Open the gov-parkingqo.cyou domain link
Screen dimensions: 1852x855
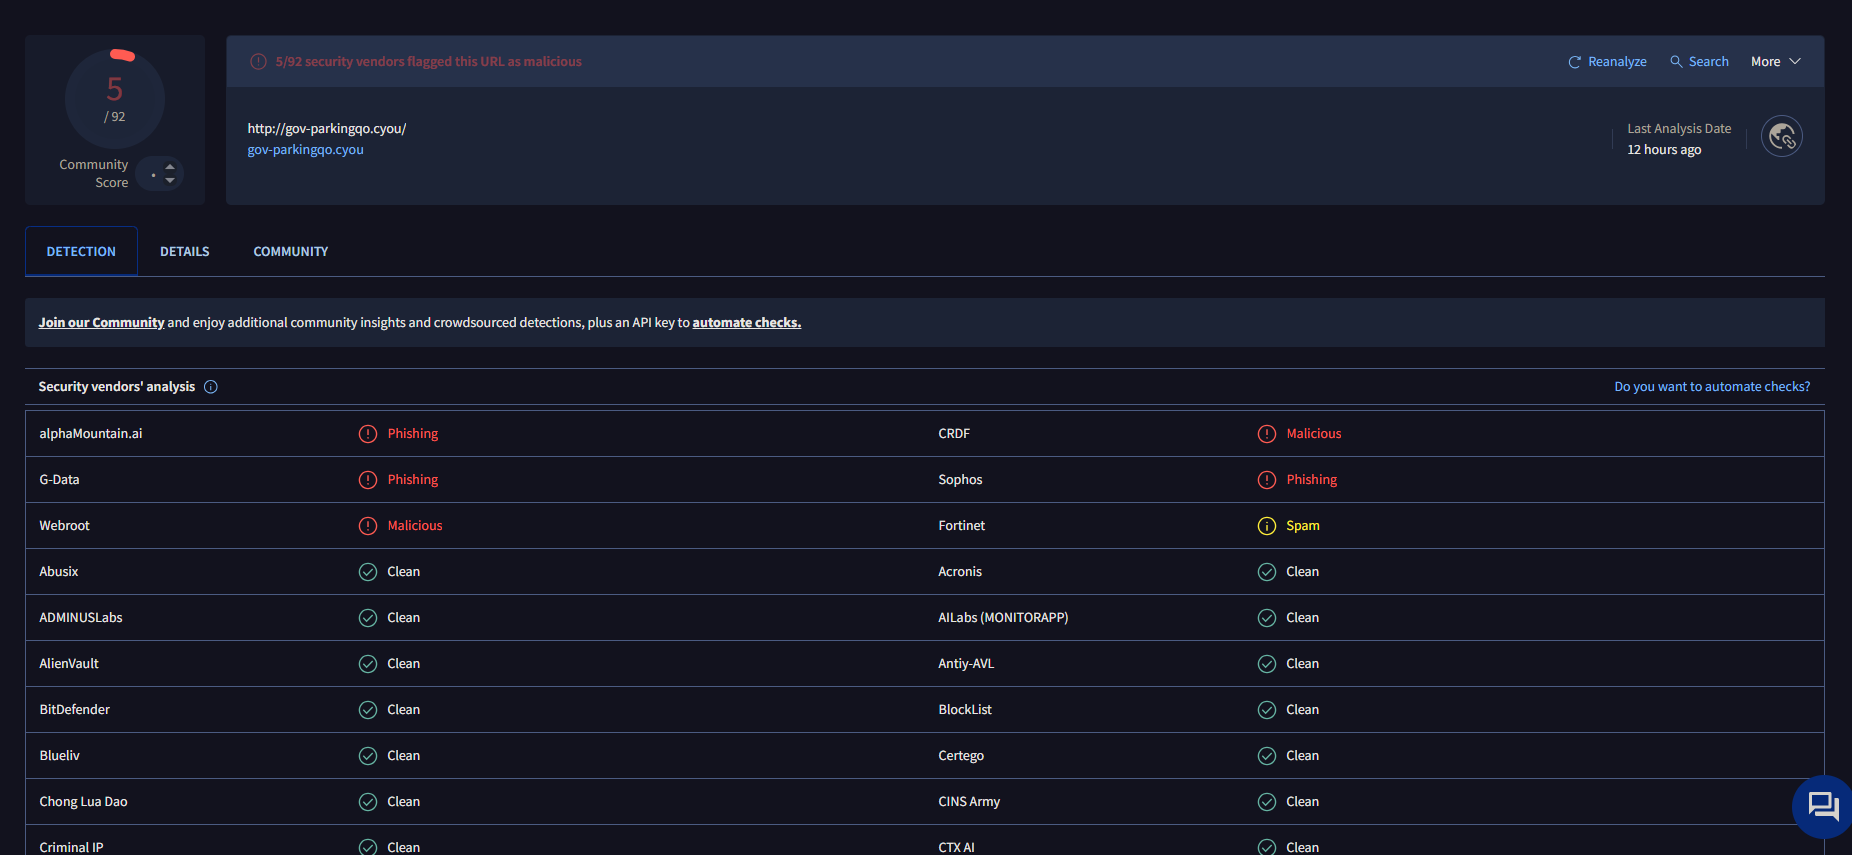point(305,150)
